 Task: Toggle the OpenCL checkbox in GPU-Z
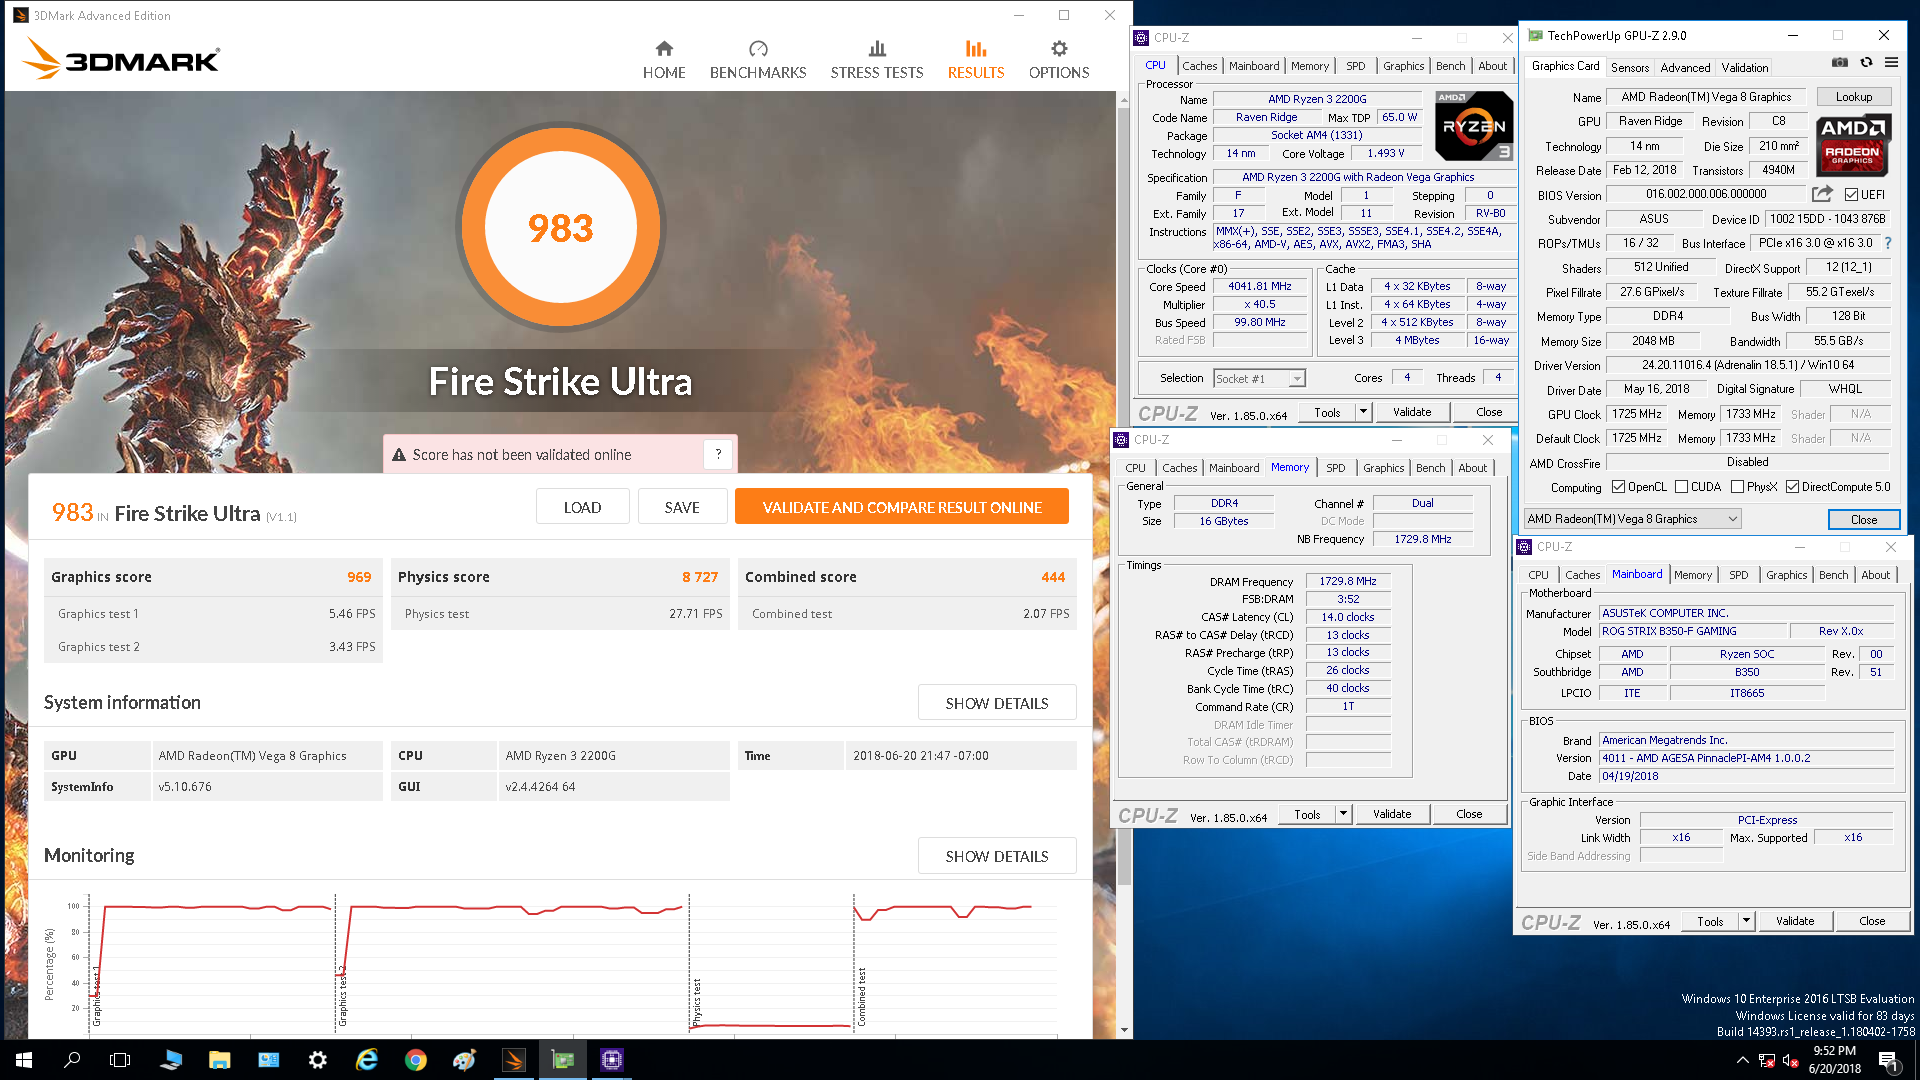(x=1618, y=487)
